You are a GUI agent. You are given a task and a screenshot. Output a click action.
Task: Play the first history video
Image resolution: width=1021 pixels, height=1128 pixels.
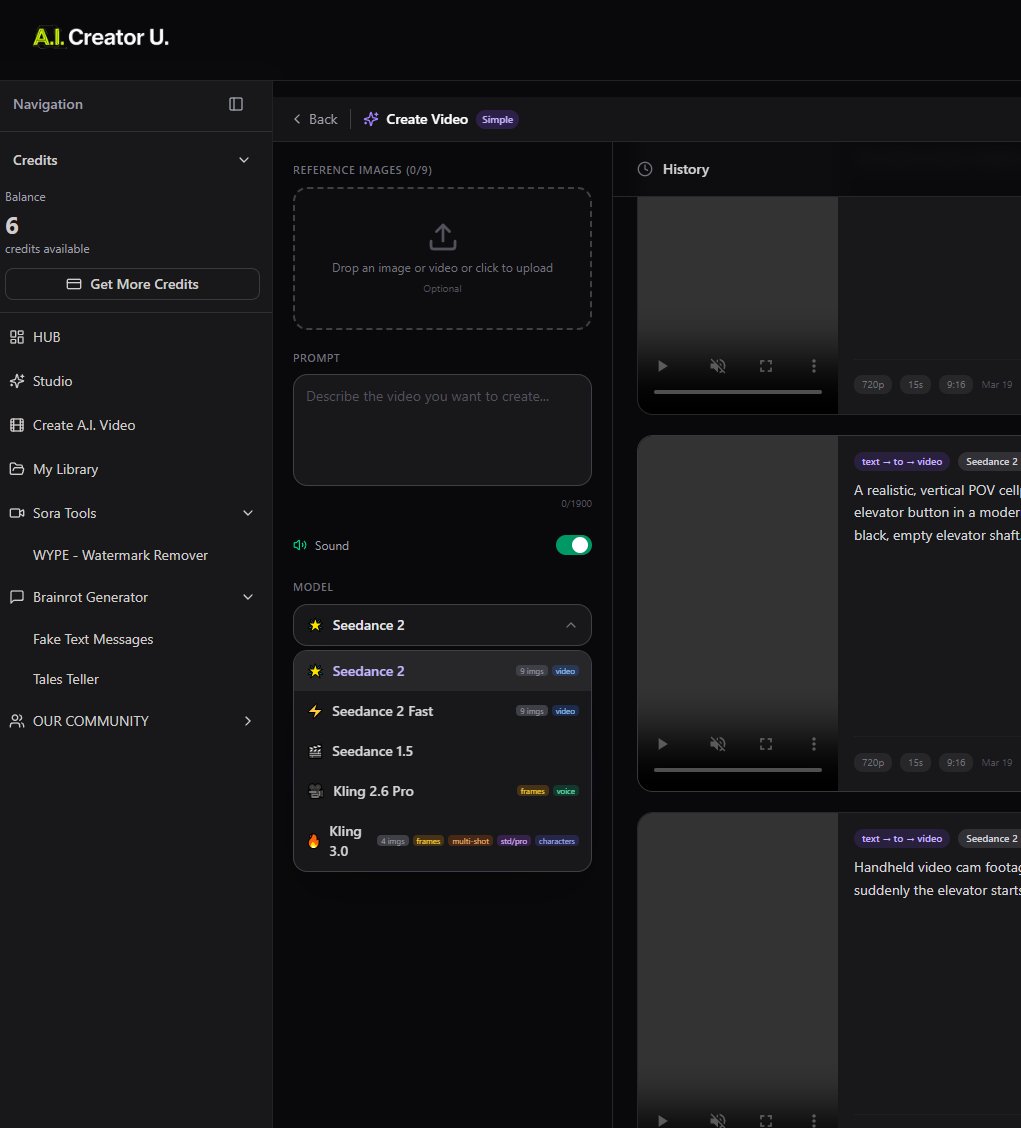[x=663, y=366]
